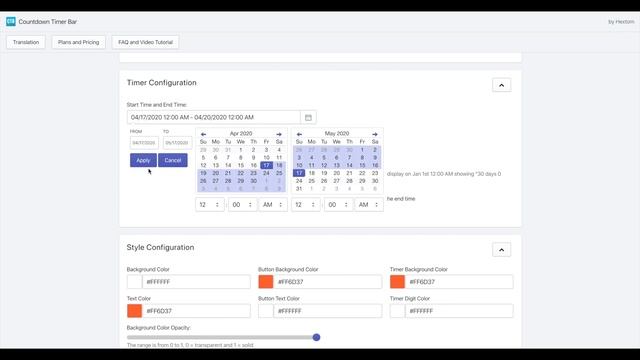Click the Button Text Color hex field
Screen dimensions: 640x360
328,311
